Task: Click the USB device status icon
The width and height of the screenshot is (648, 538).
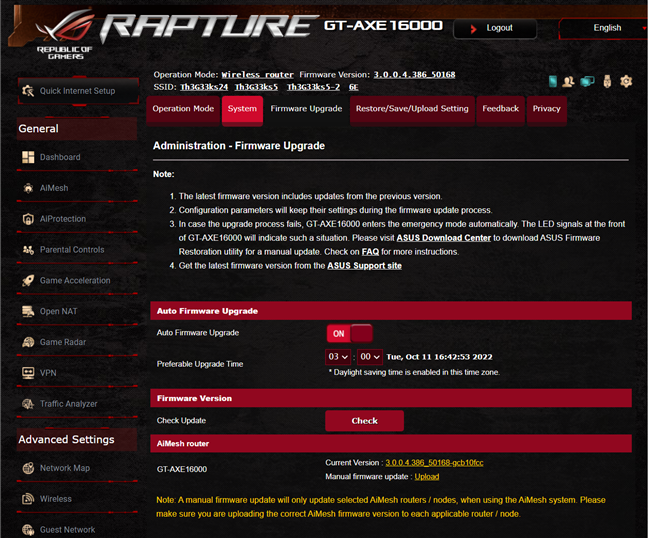Action: coord(607,81)
